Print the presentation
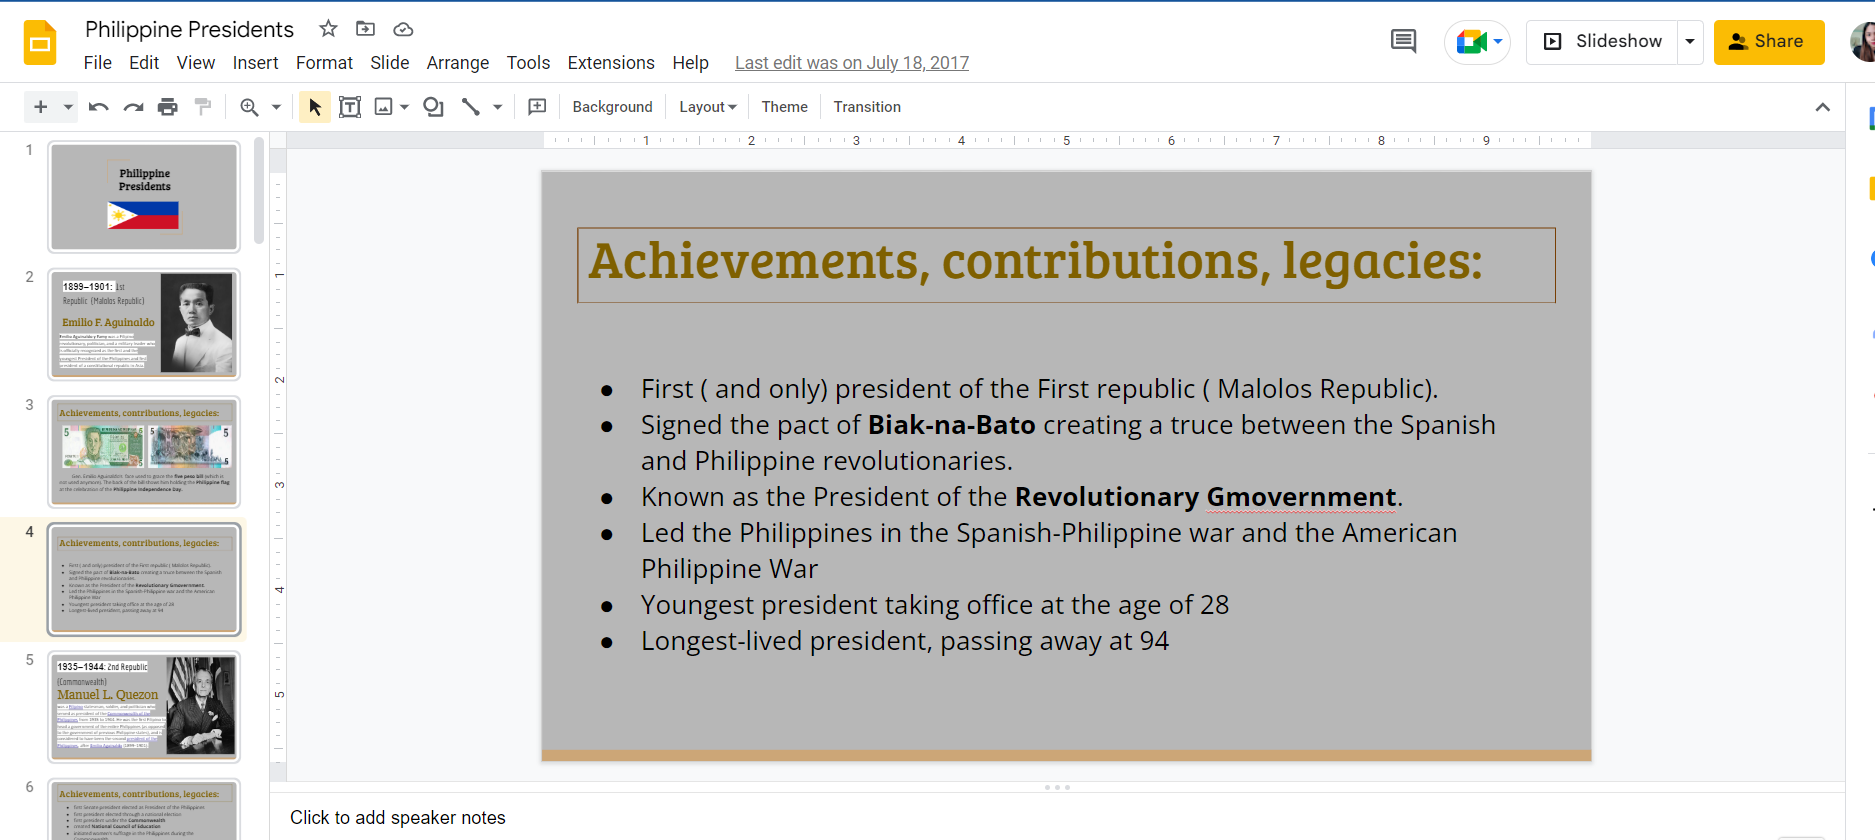The width and height of the screenshot is (1875, 840). [x=168, y=107]
